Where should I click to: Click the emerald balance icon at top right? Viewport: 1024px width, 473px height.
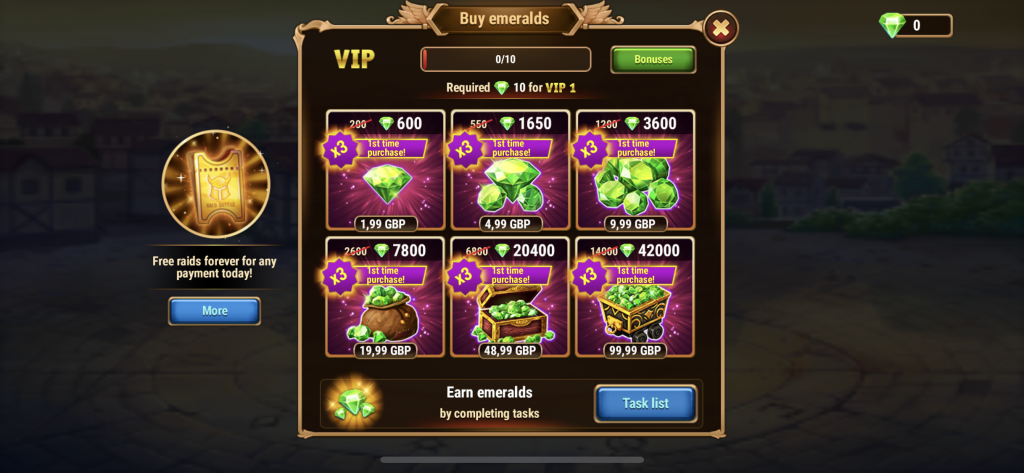click(891, 25)
